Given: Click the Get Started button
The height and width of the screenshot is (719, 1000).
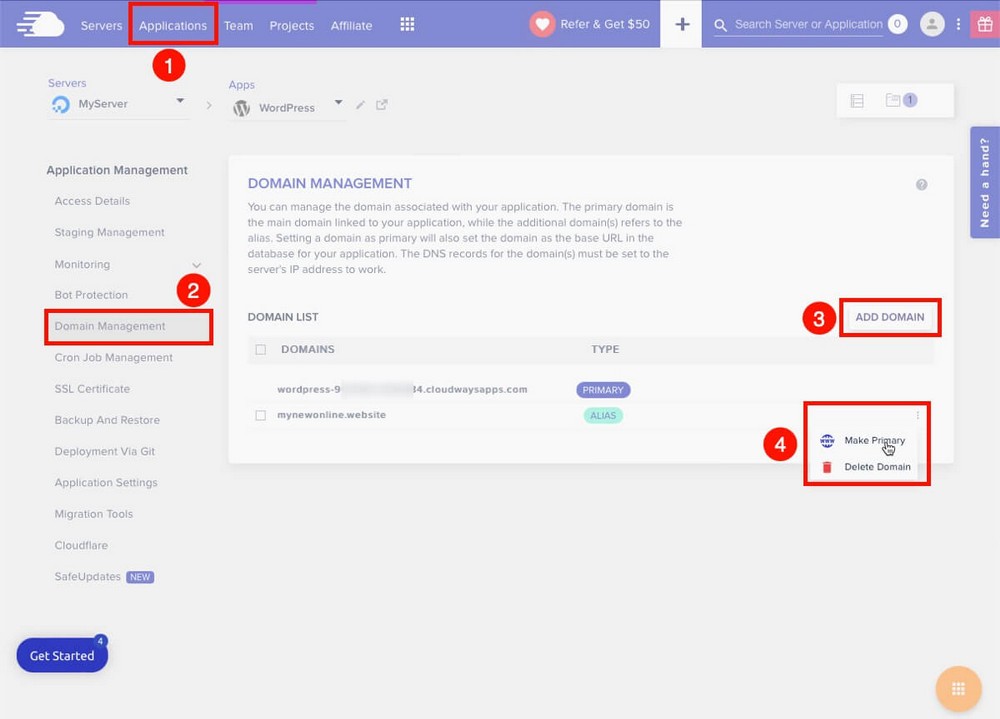Looking at the screenshot, I should pyautogui.click(x=62, y=655).
